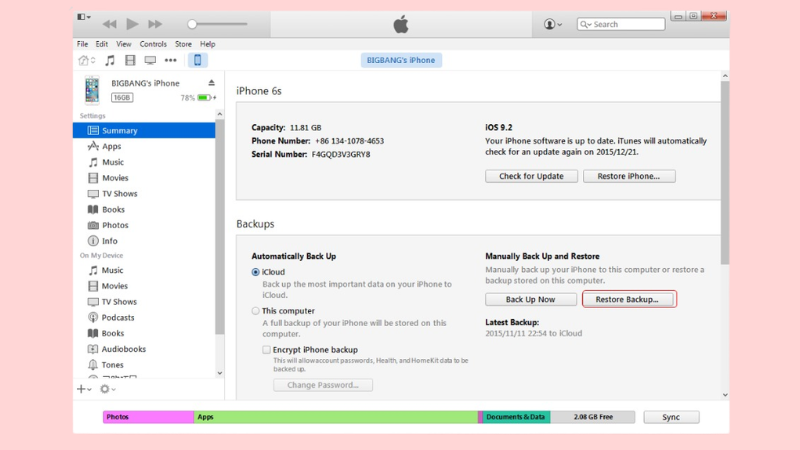Image resolution: width=800 pixels, height=450 pixels.
Task: Click Change Password button
Action: (x=323, y=385)
